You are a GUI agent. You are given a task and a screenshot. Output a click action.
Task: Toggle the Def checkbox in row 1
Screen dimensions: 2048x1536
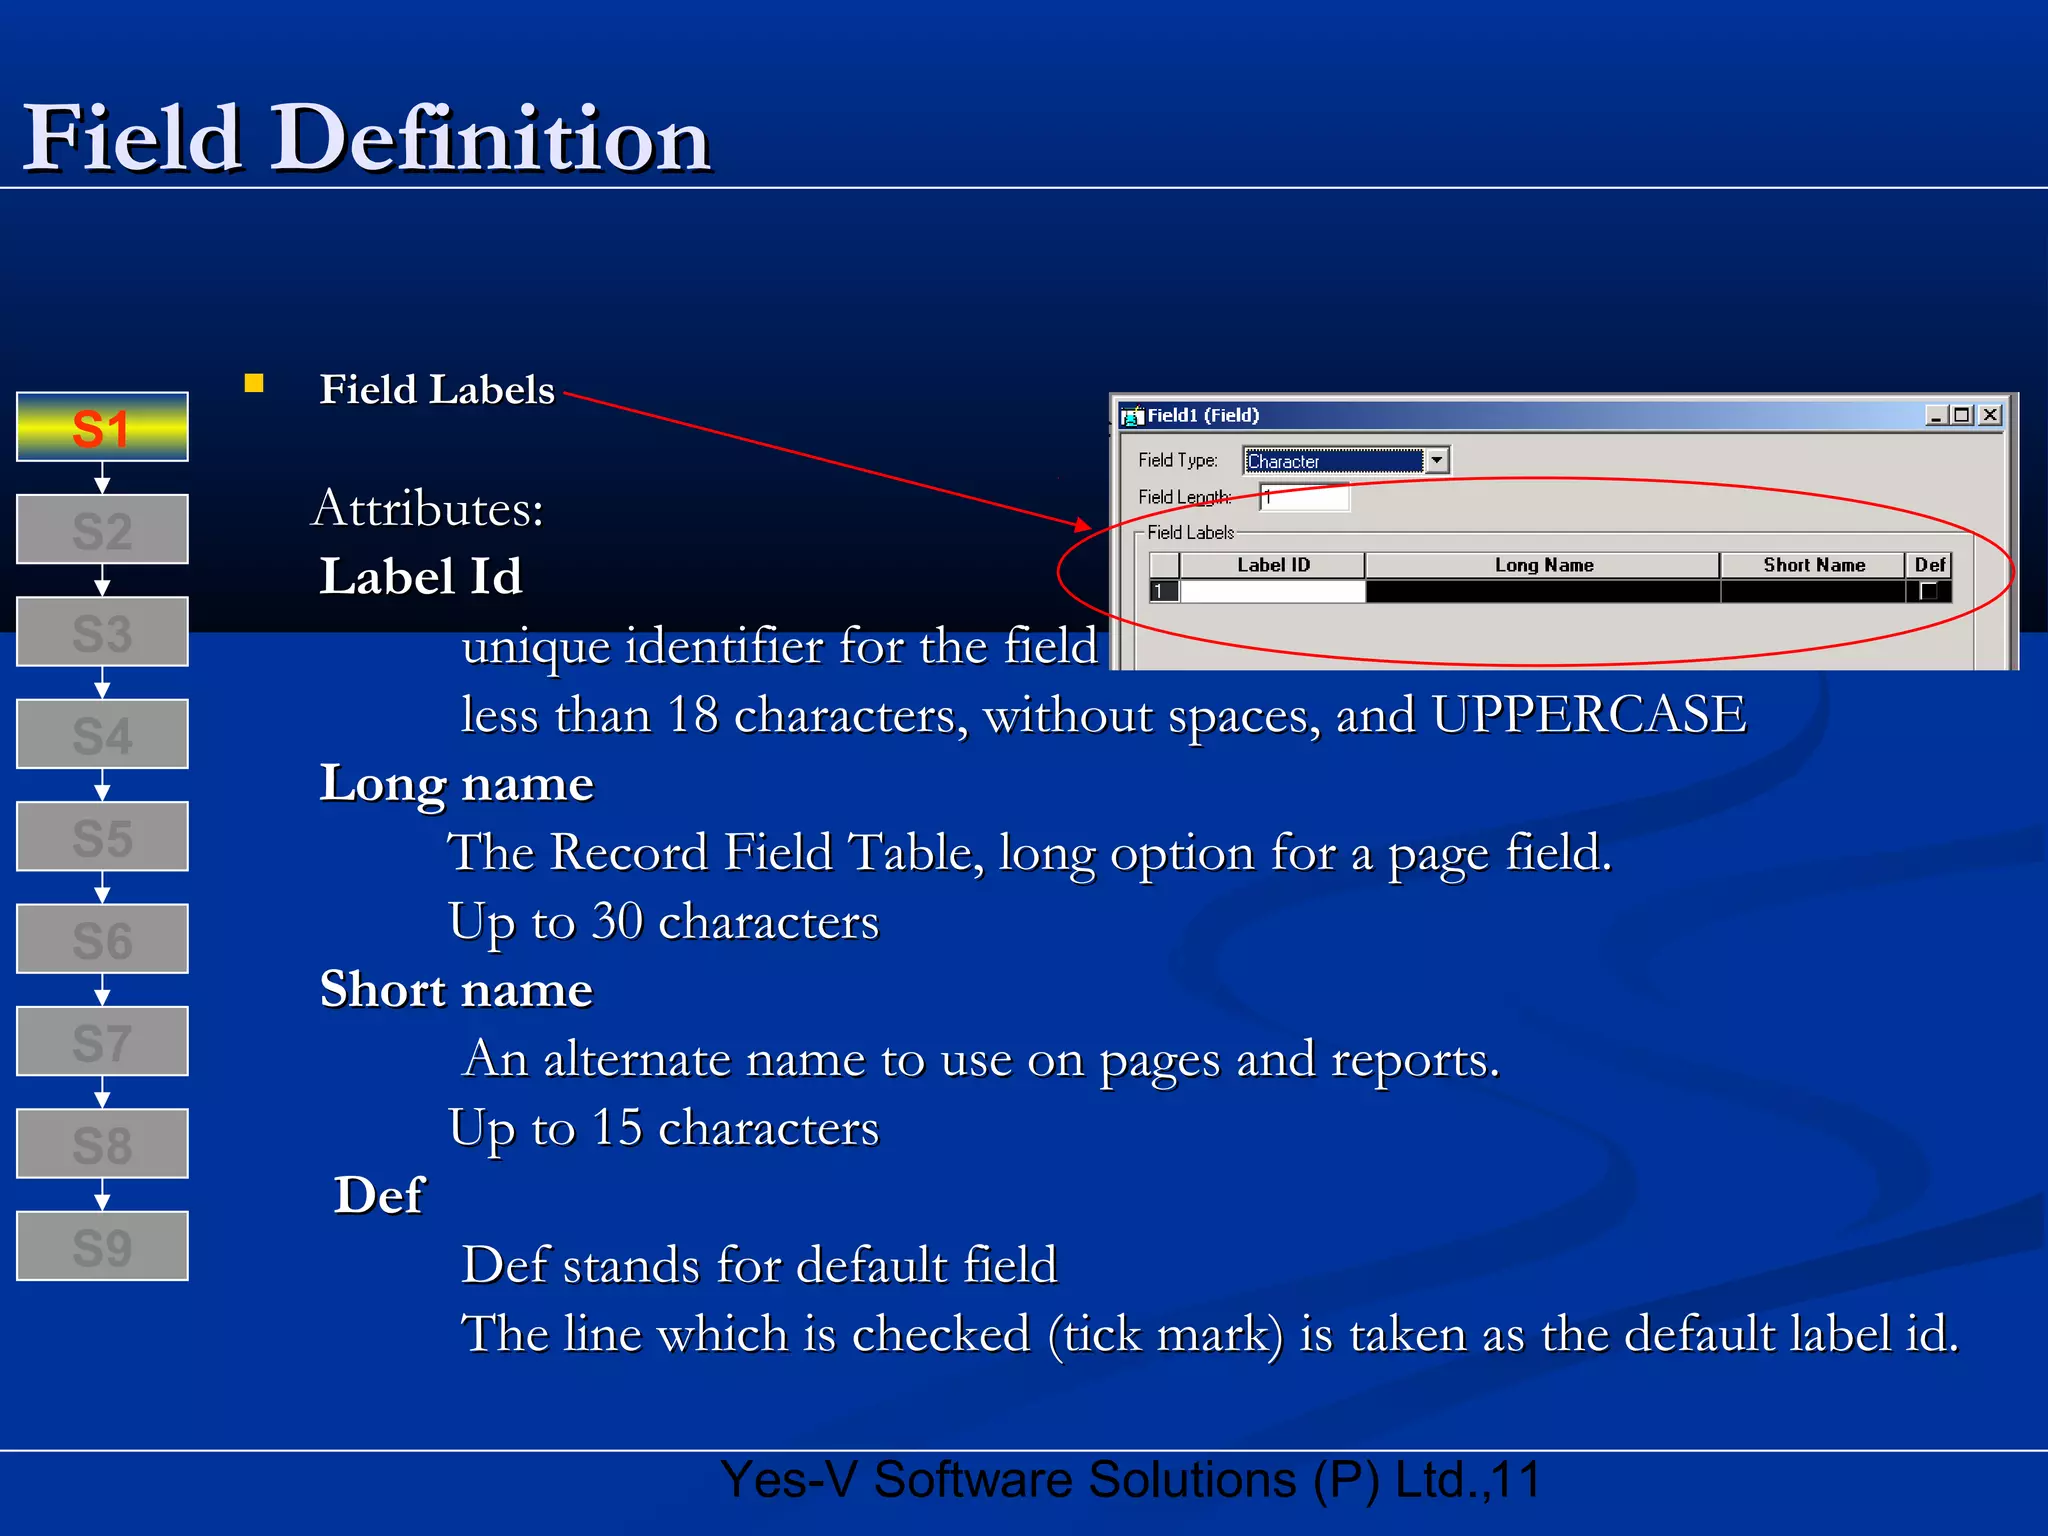coord(1929,591)
